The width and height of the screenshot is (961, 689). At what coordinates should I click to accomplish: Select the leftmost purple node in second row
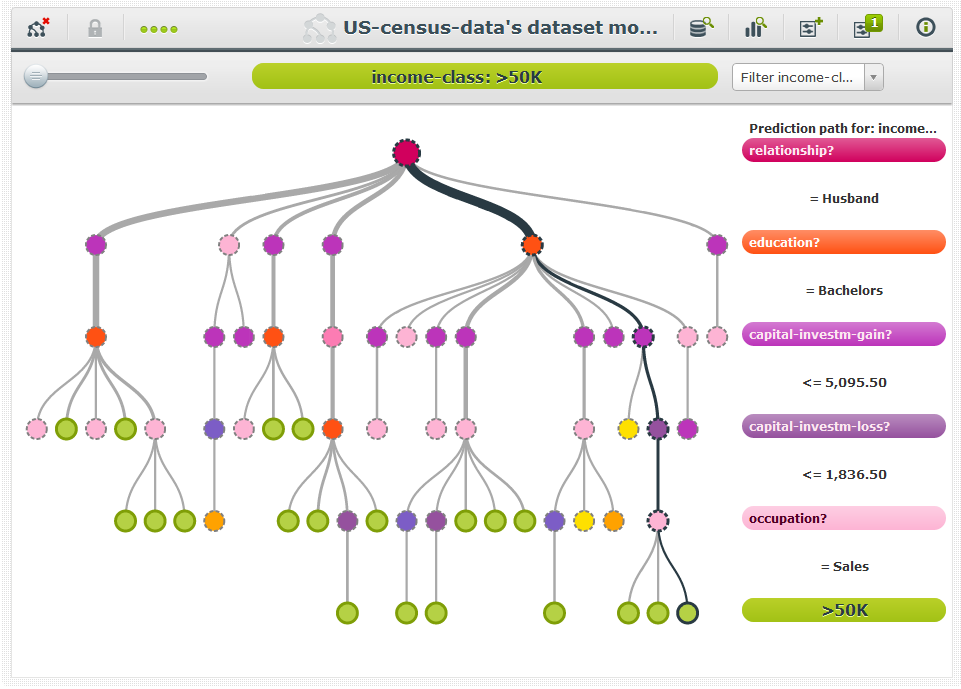(96, 245)
